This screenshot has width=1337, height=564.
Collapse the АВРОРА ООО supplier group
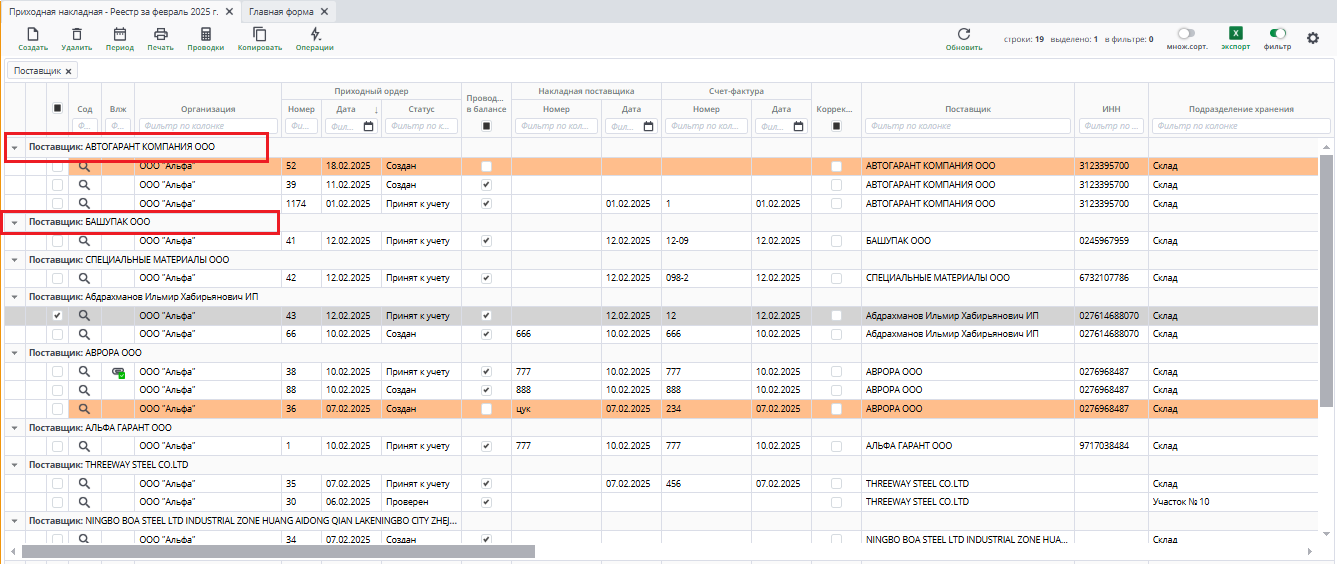[x=15, y=353]
